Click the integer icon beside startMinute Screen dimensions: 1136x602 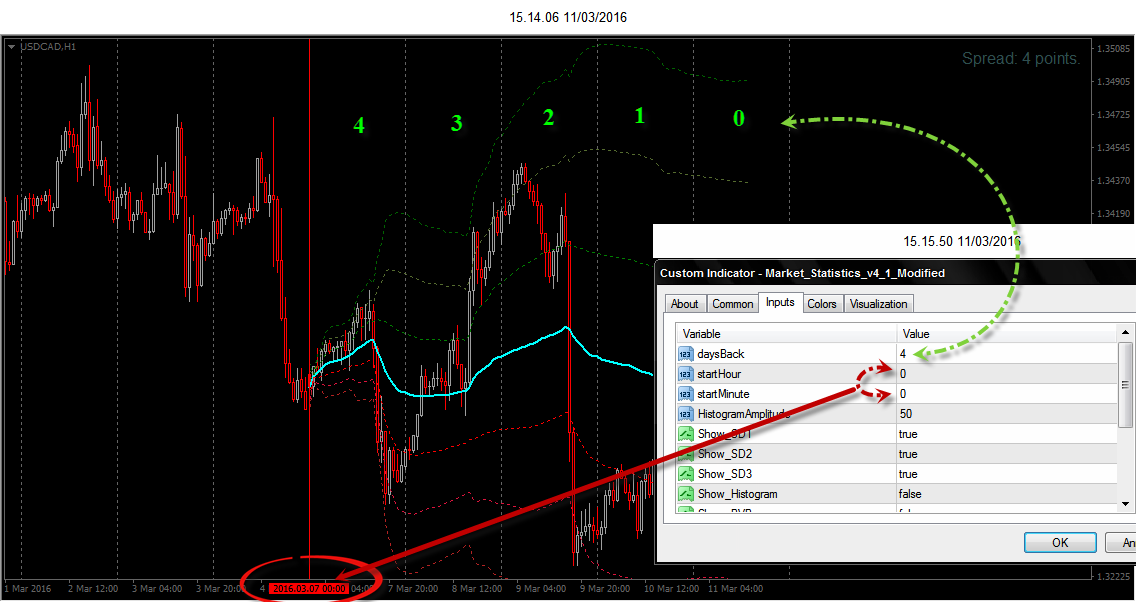[x=685, y=394]
